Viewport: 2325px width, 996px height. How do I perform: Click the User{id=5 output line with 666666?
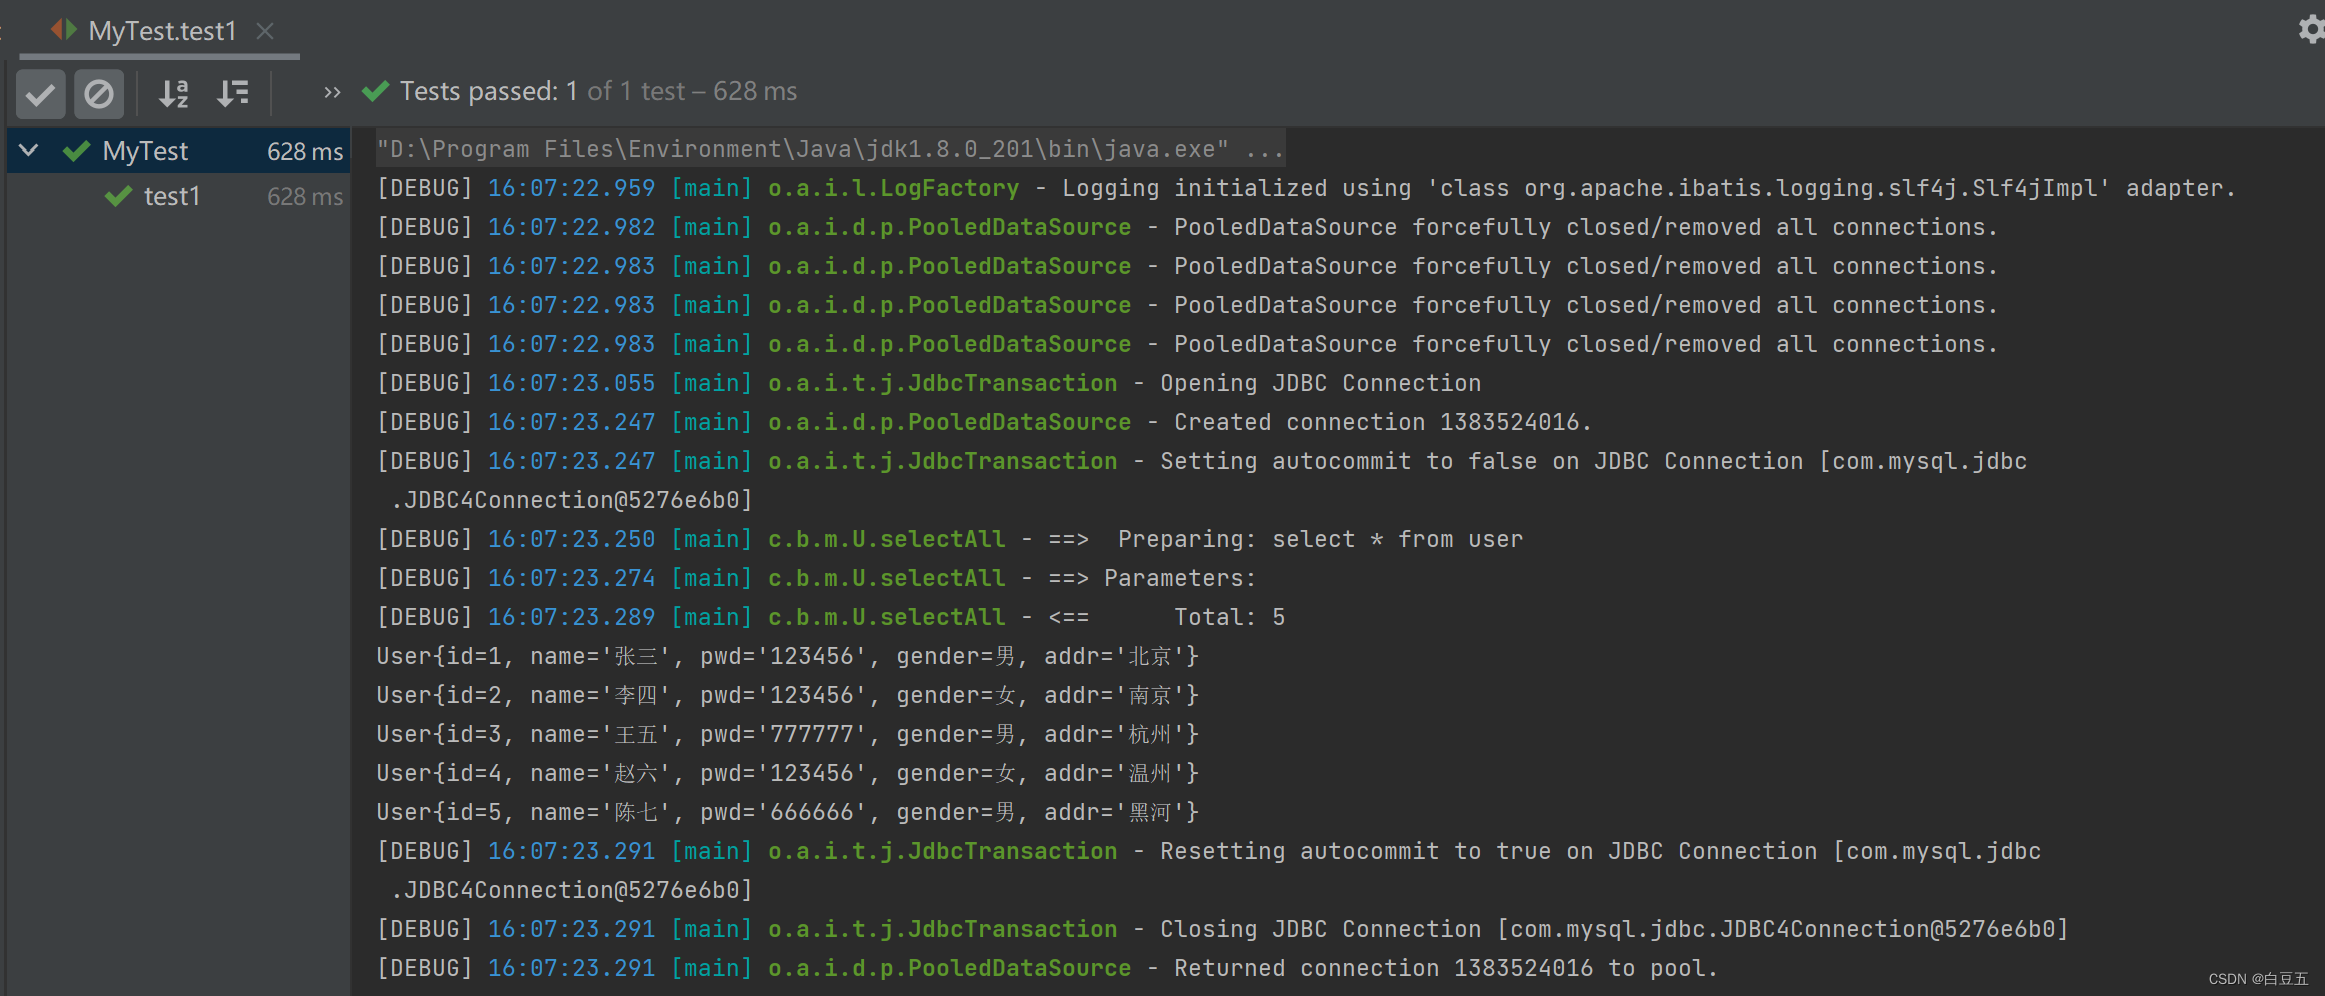coord(787,812)
